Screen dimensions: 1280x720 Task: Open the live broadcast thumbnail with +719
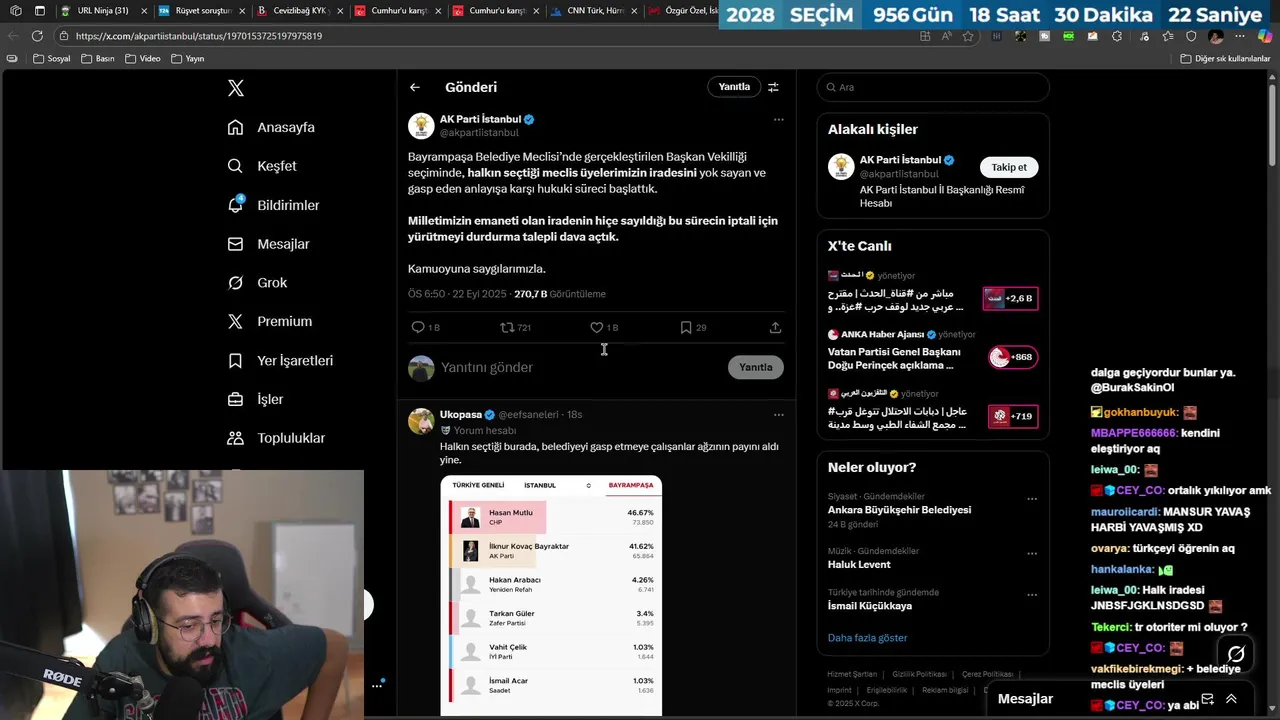1012,416
